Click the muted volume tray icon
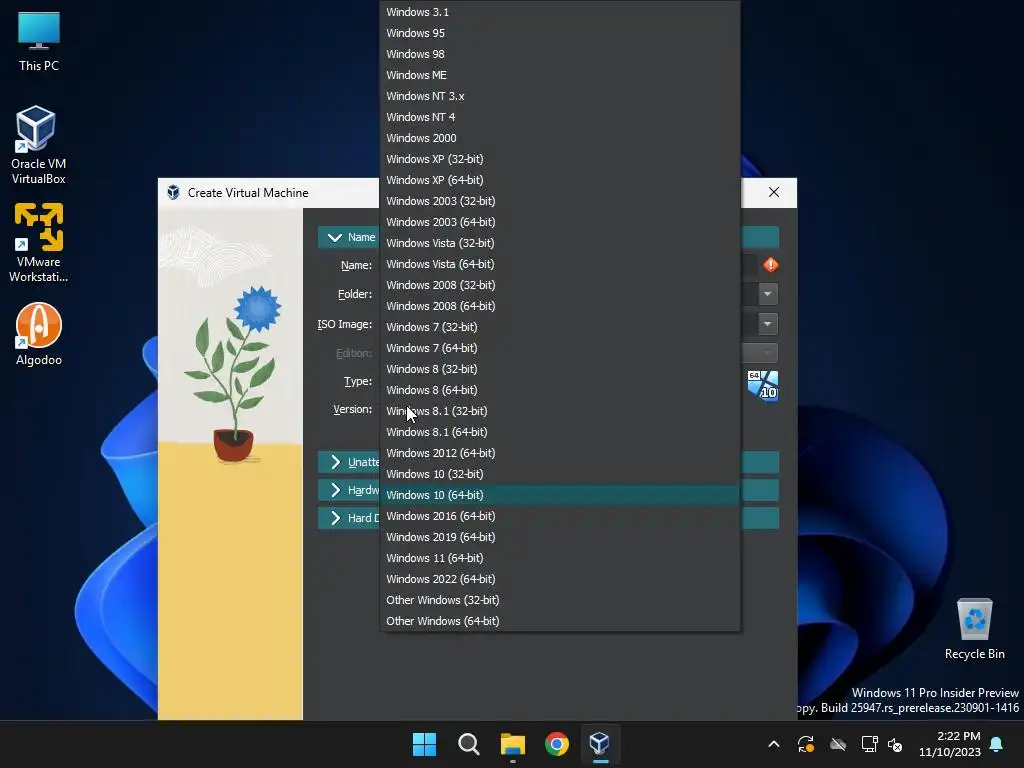The width and height of the screenshot is (1024, 768). tap(895, 744)
